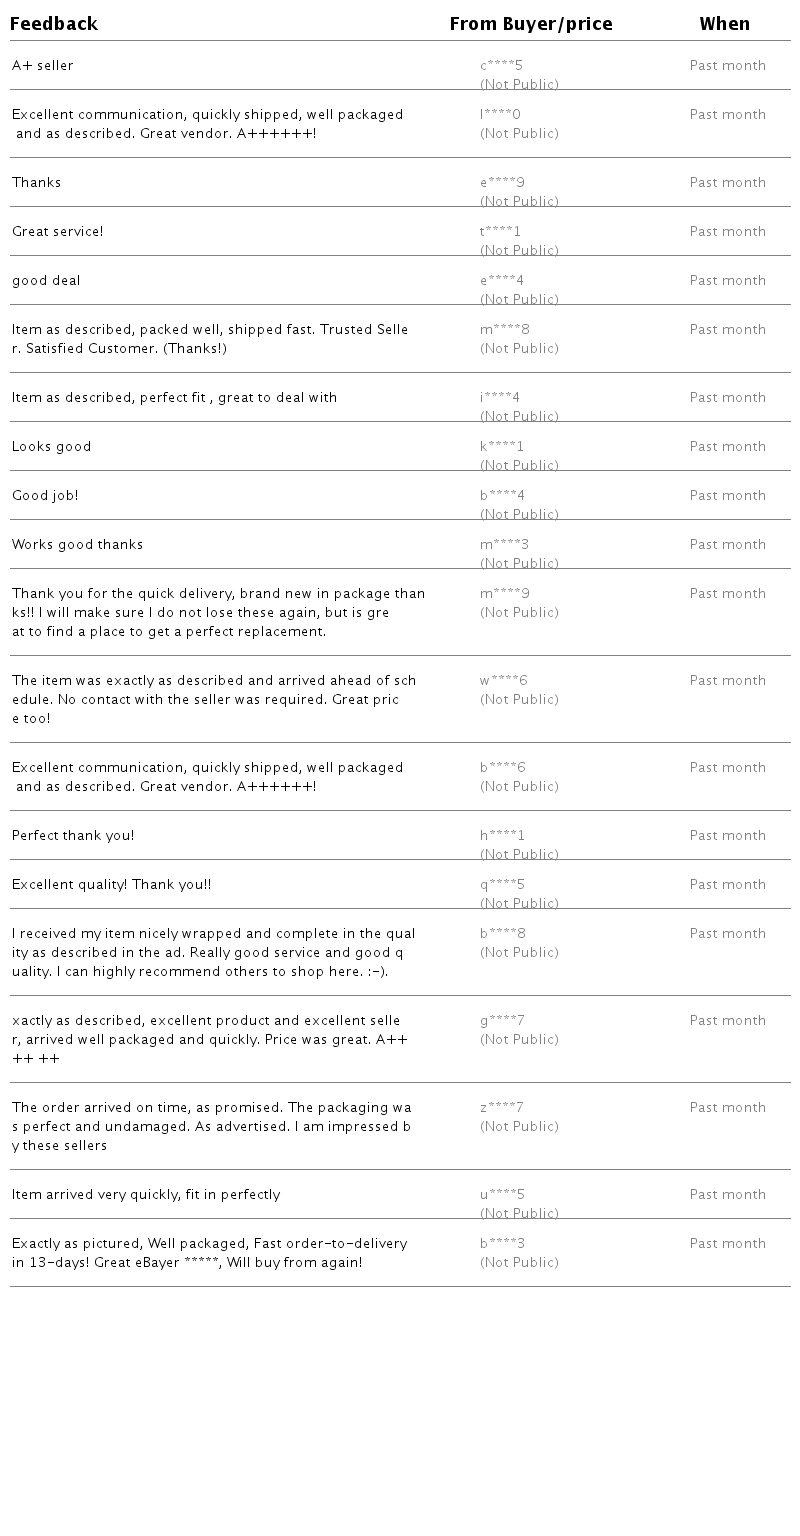Click the From Buyer/price column header

pyautogui.click(x=530, y=24)
